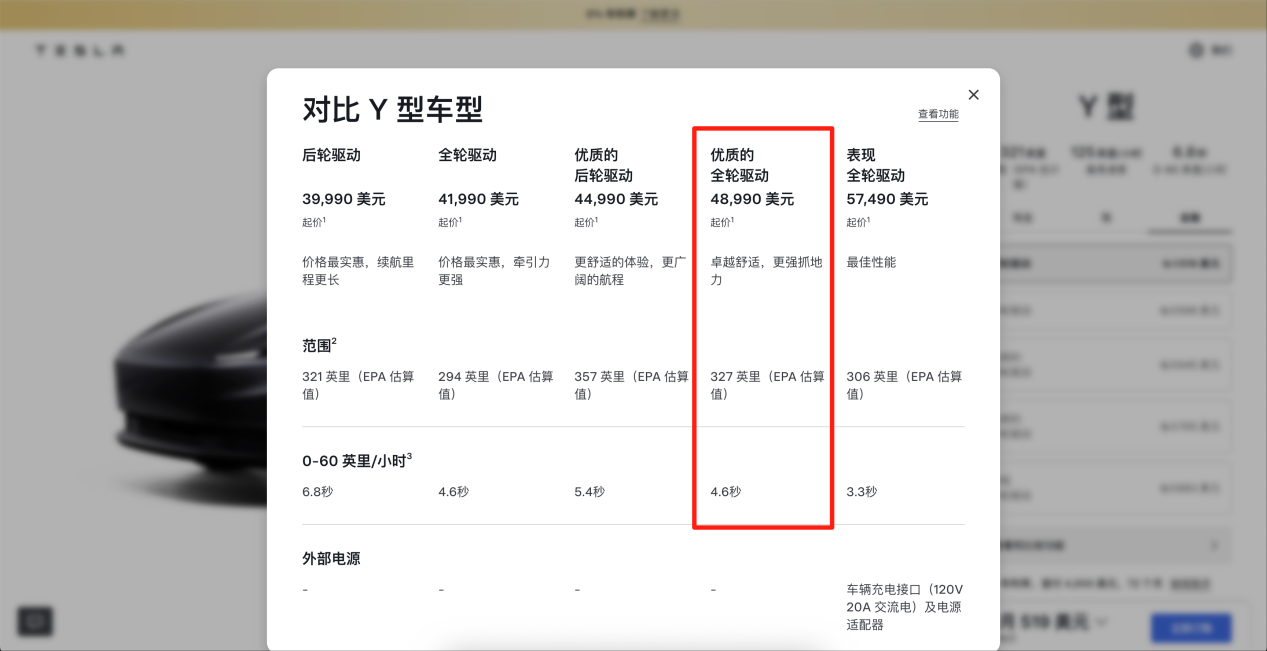Image resolution: width=1267 pixels, height=651 pixels.
Task: Expand the monthly payment chevron dropdown
Action: (1102, 621)
